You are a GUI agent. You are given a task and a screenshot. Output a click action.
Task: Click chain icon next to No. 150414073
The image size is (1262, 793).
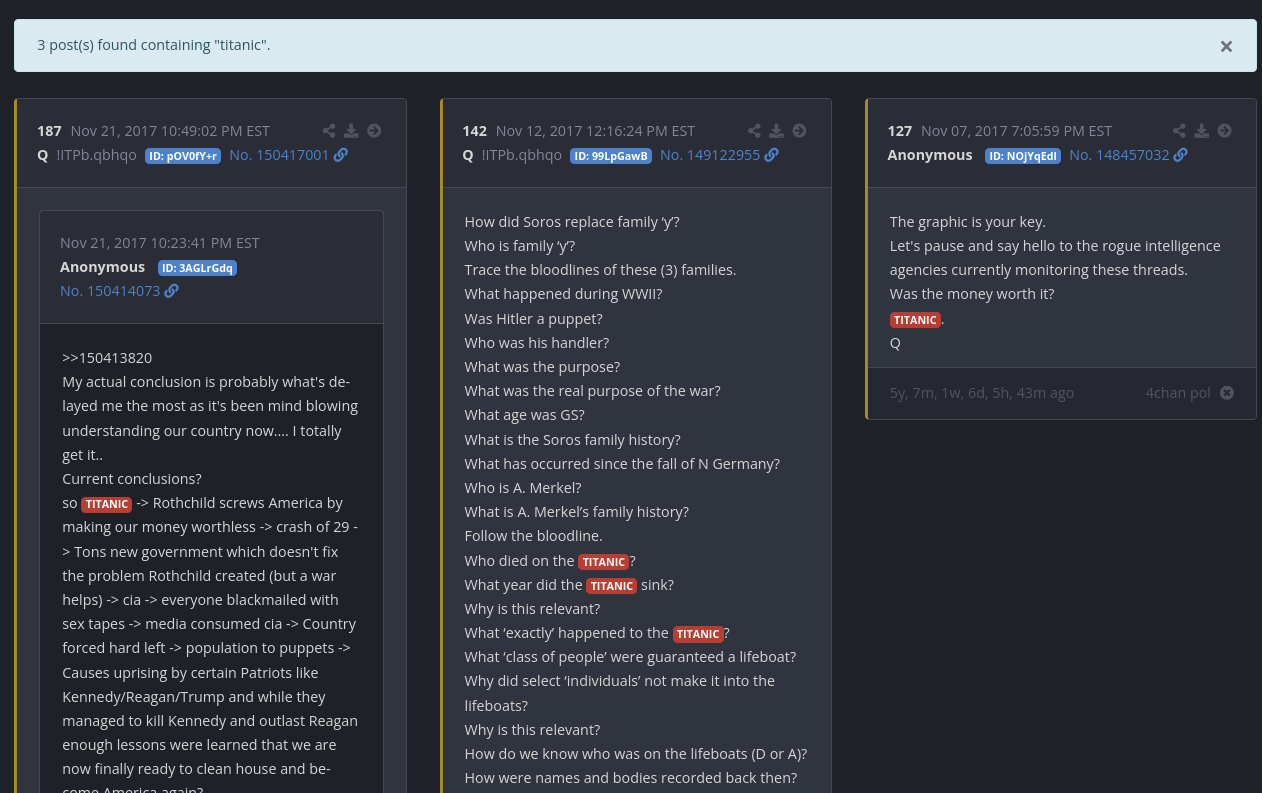(x=172, y=291)
